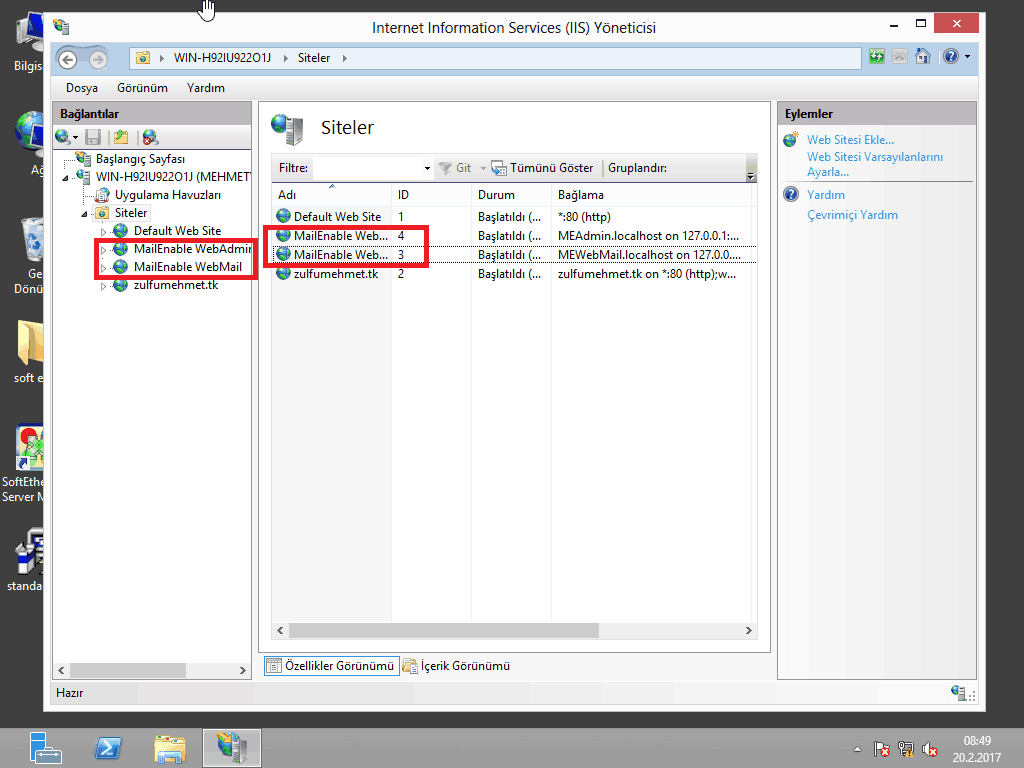Open the Görünüm menu

coord(142,88)
